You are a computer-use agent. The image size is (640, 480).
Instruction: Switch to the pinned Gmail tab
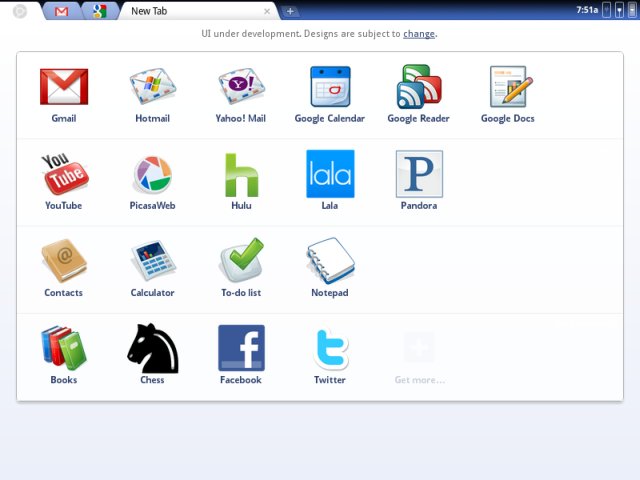click(x=62, y=11)
